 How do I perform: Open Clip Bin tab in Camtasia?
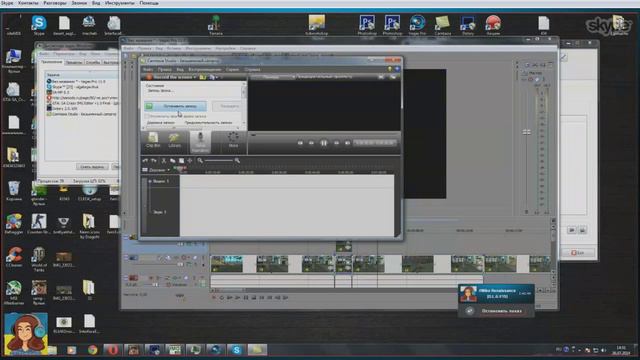point(153,140)
